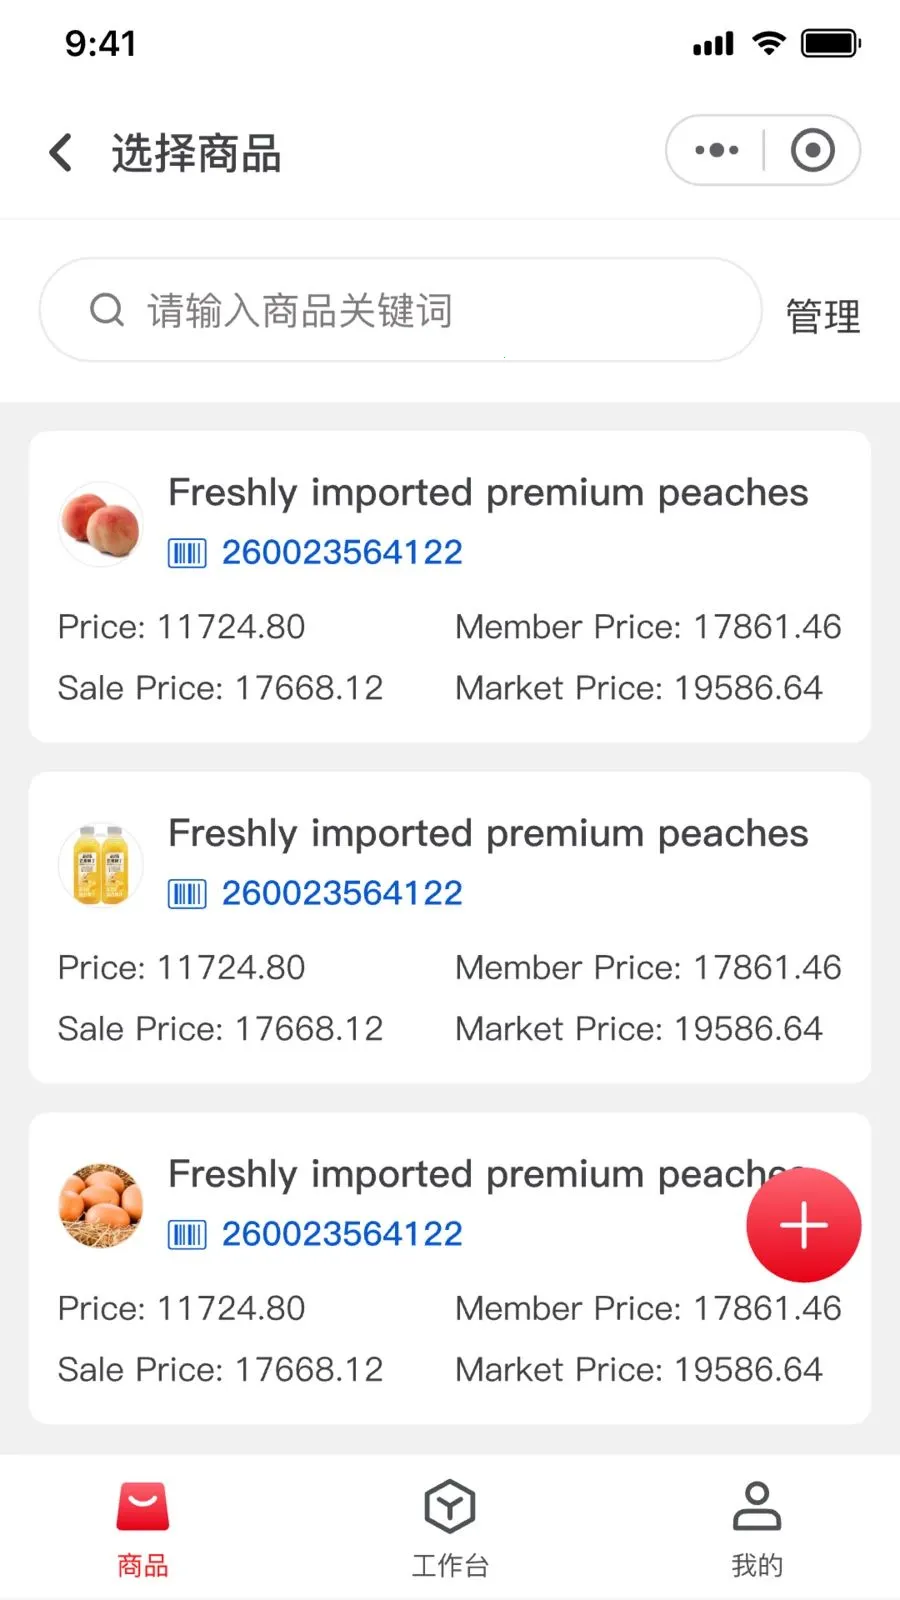The width and height of the screenshot is (900, 1600).
Task: Select the peach product thumbnail
Action: click(101, 524)
